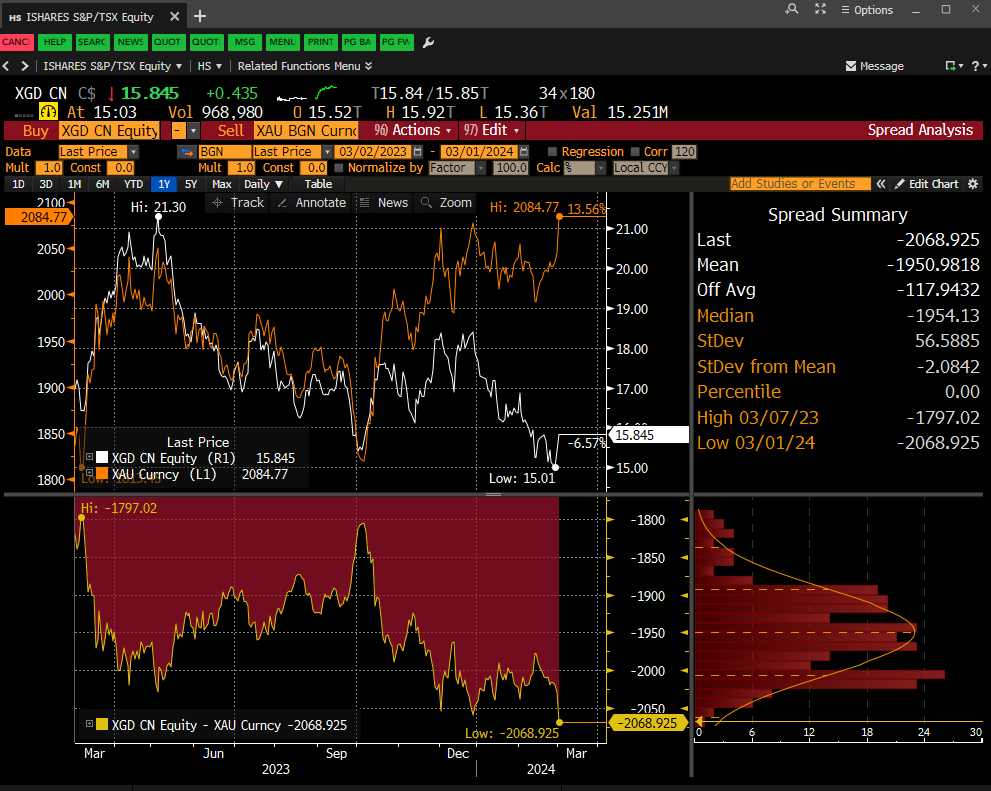
Task: Open the Daily periodicity dropdown
Action: click(263, 184)
